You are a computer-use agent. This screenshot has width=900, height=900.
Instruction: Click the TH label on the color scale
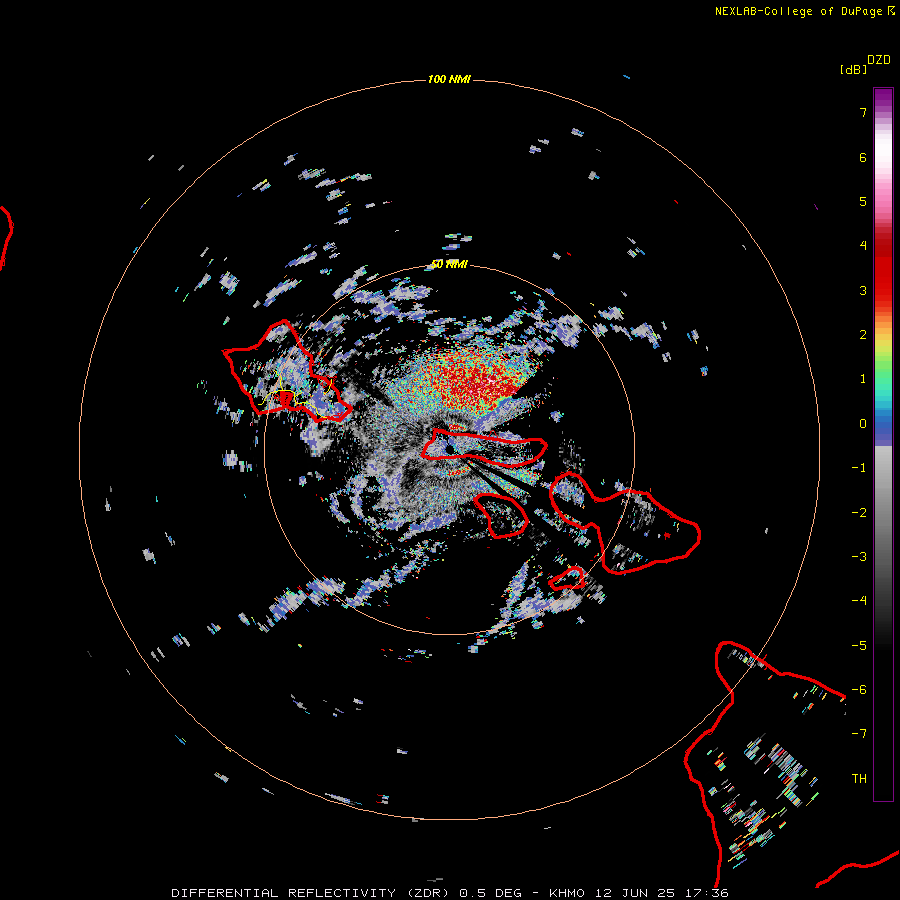point(859,779)
